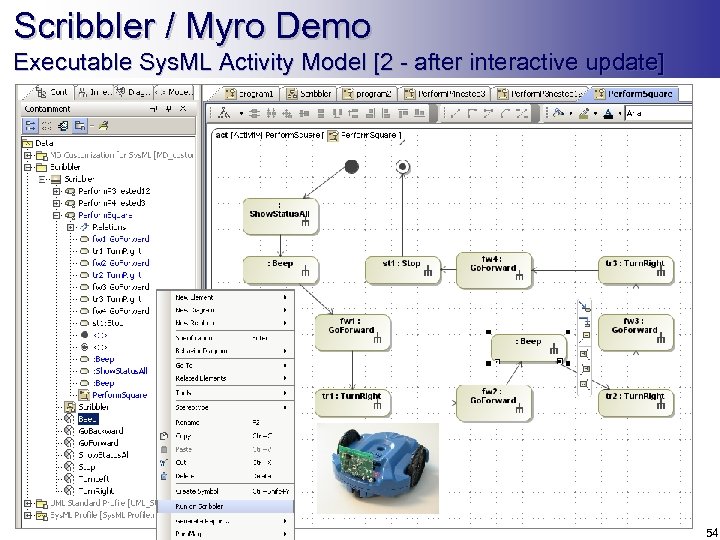Expand the PerformP4nested3 activity node

(x=56, y=203)
